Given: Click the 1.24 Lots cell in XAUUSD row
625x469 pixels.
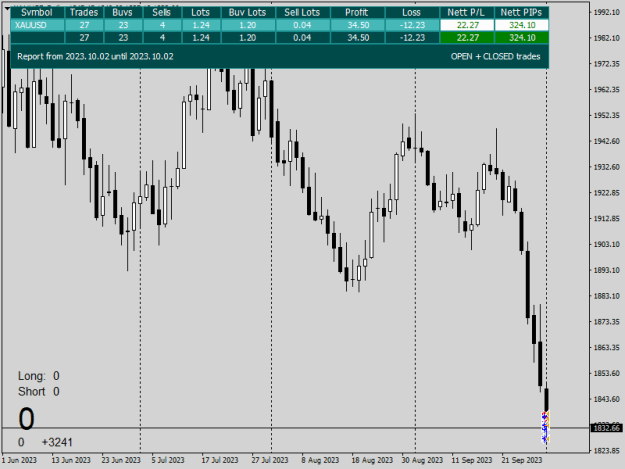Looking at the screenshot, I should click(201, 25).
